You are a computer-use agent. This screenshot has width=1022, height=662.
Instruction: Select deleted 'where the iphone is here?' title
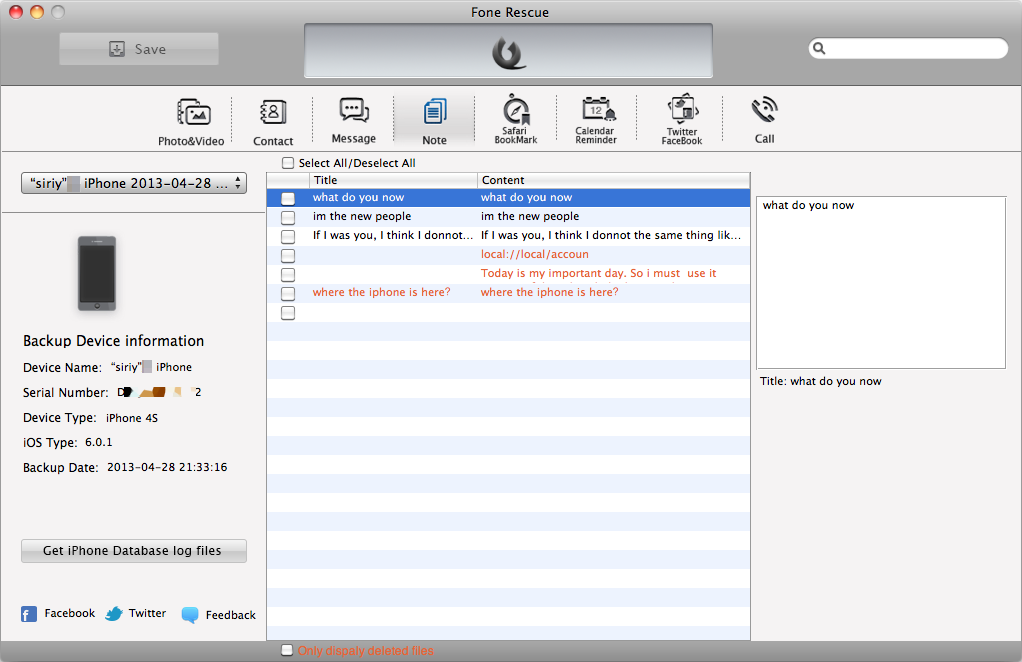pos(381,292)
